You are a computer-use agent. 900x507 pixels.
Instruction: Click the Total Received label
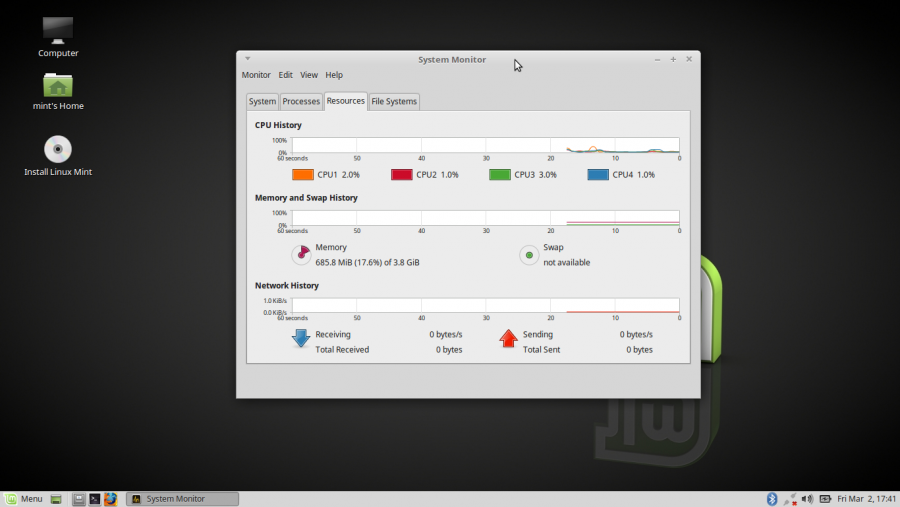click(342, 350)
